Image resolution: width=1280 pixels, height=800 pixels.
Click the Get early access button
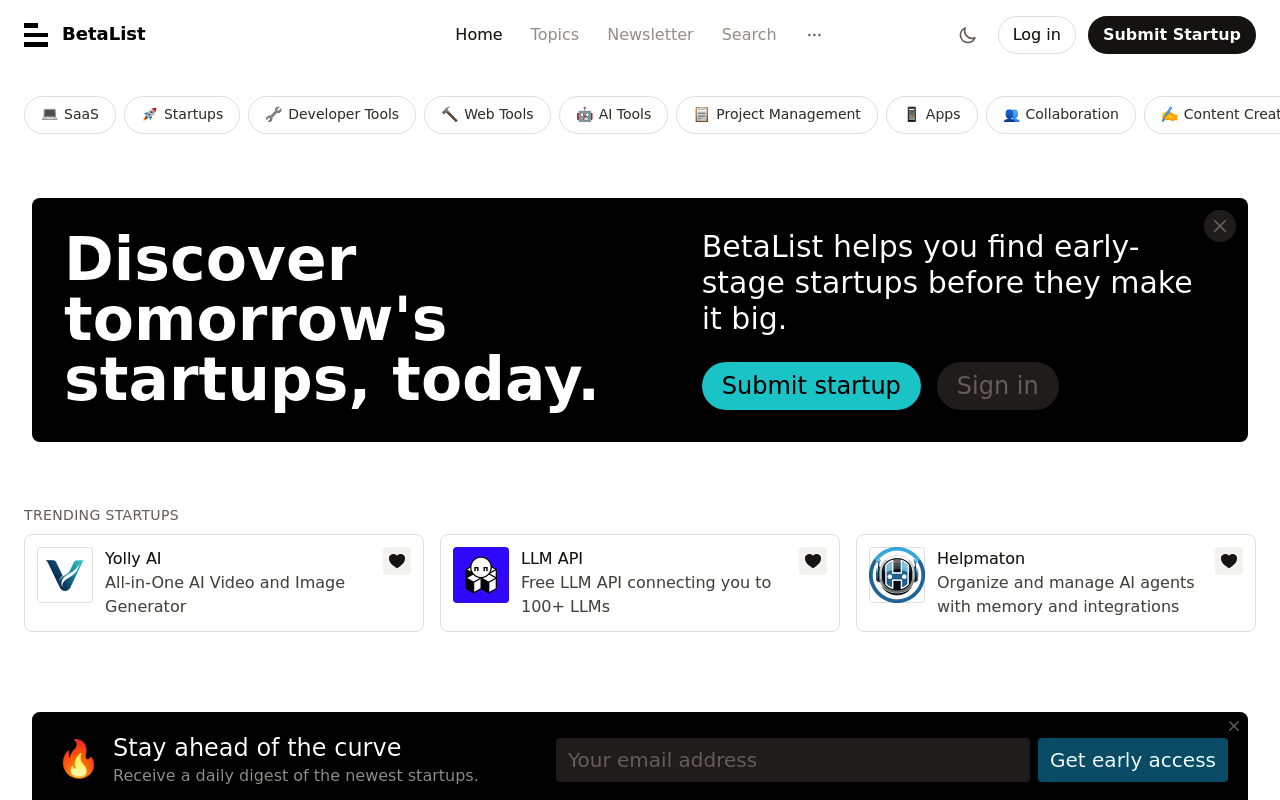pos(1133,760)
